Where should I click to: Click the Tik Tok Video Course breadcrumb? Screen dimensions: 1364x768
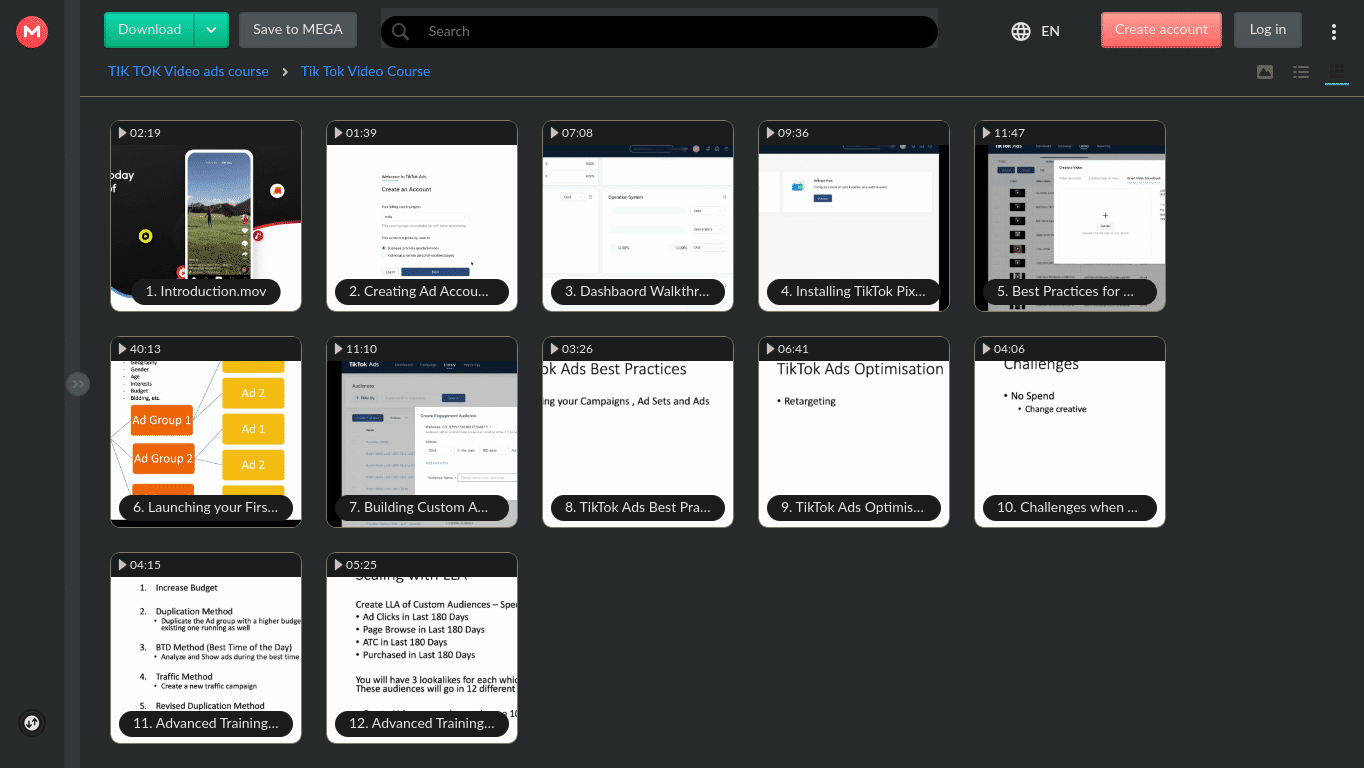point(365,71)
